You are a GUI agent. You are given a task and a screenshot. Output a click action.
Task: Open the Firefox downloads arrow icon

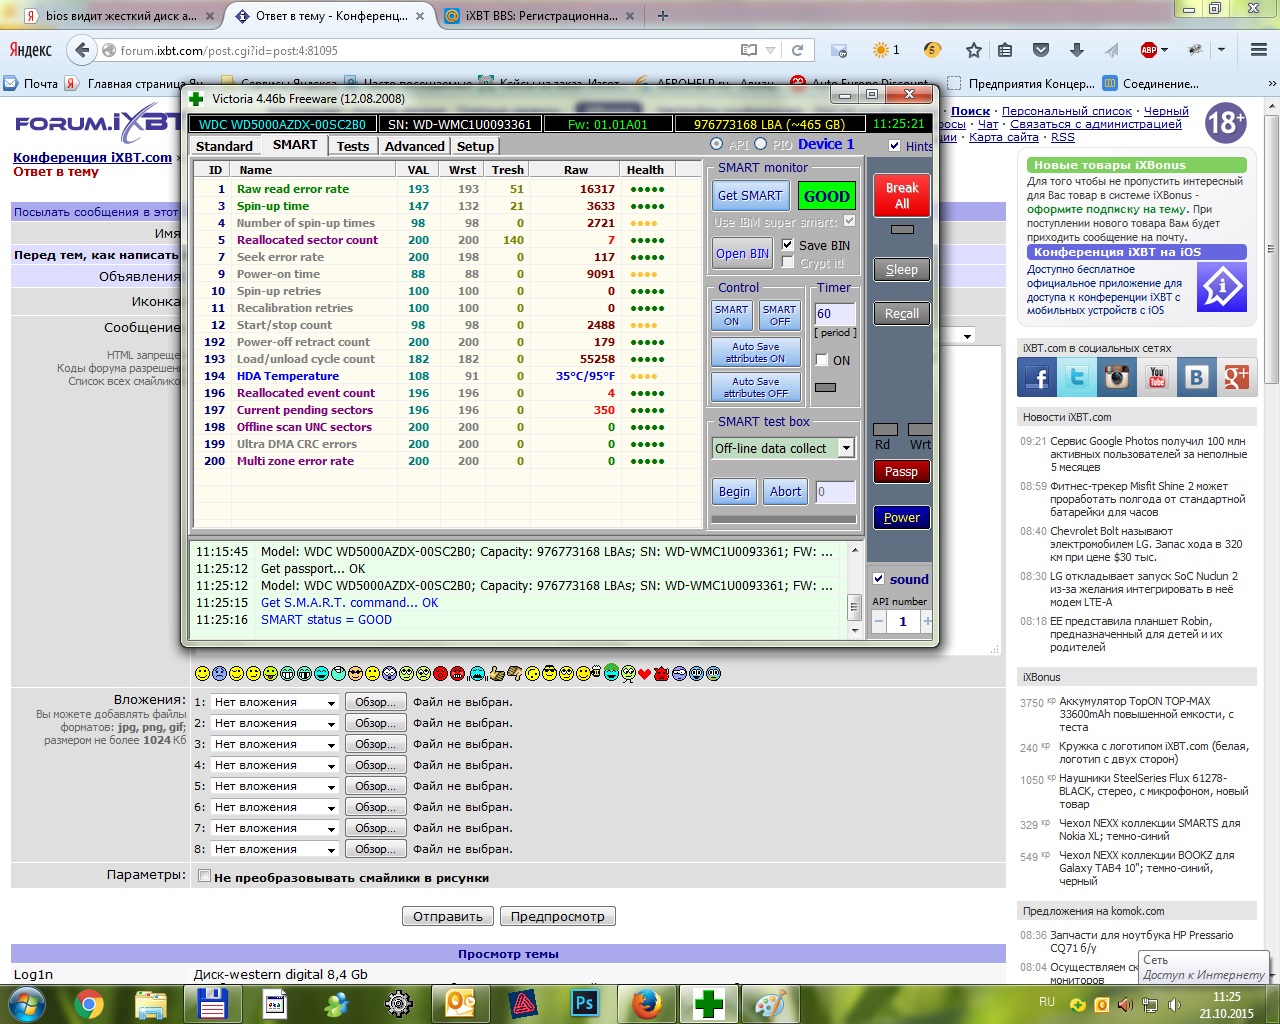click(x=1077, y=50)
